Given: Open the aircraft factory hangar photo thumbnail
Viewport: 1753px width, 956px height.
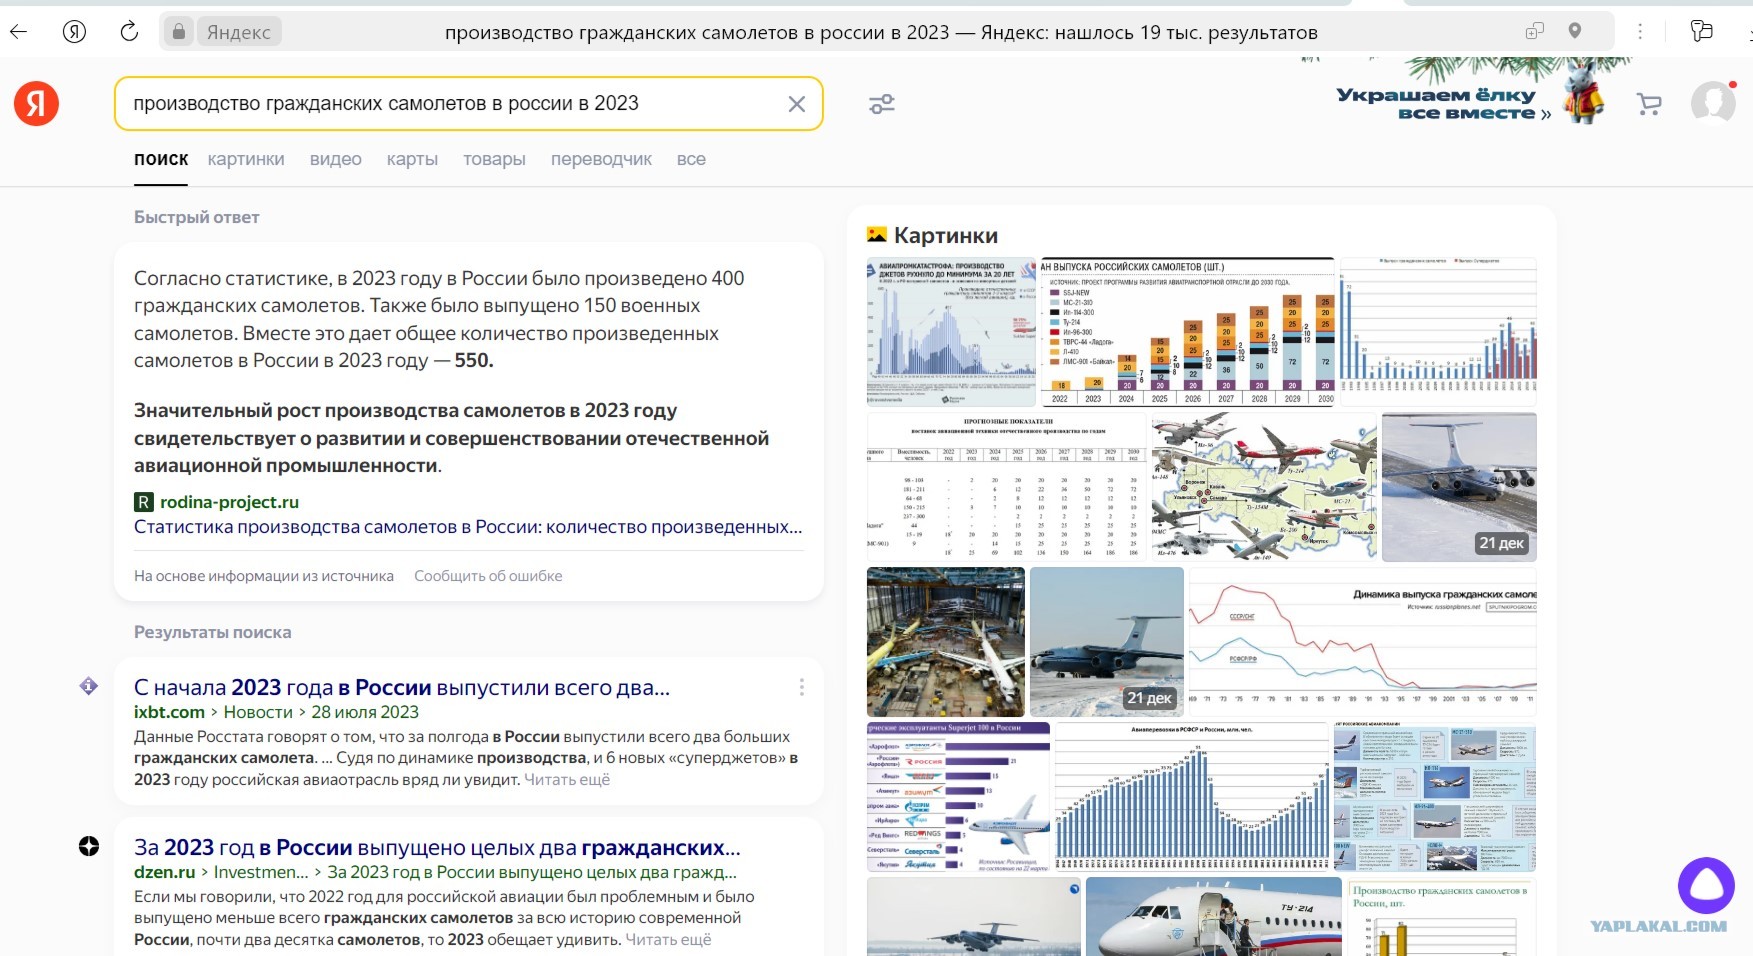Looking at the screenshot, I should (x=946, y=642).
